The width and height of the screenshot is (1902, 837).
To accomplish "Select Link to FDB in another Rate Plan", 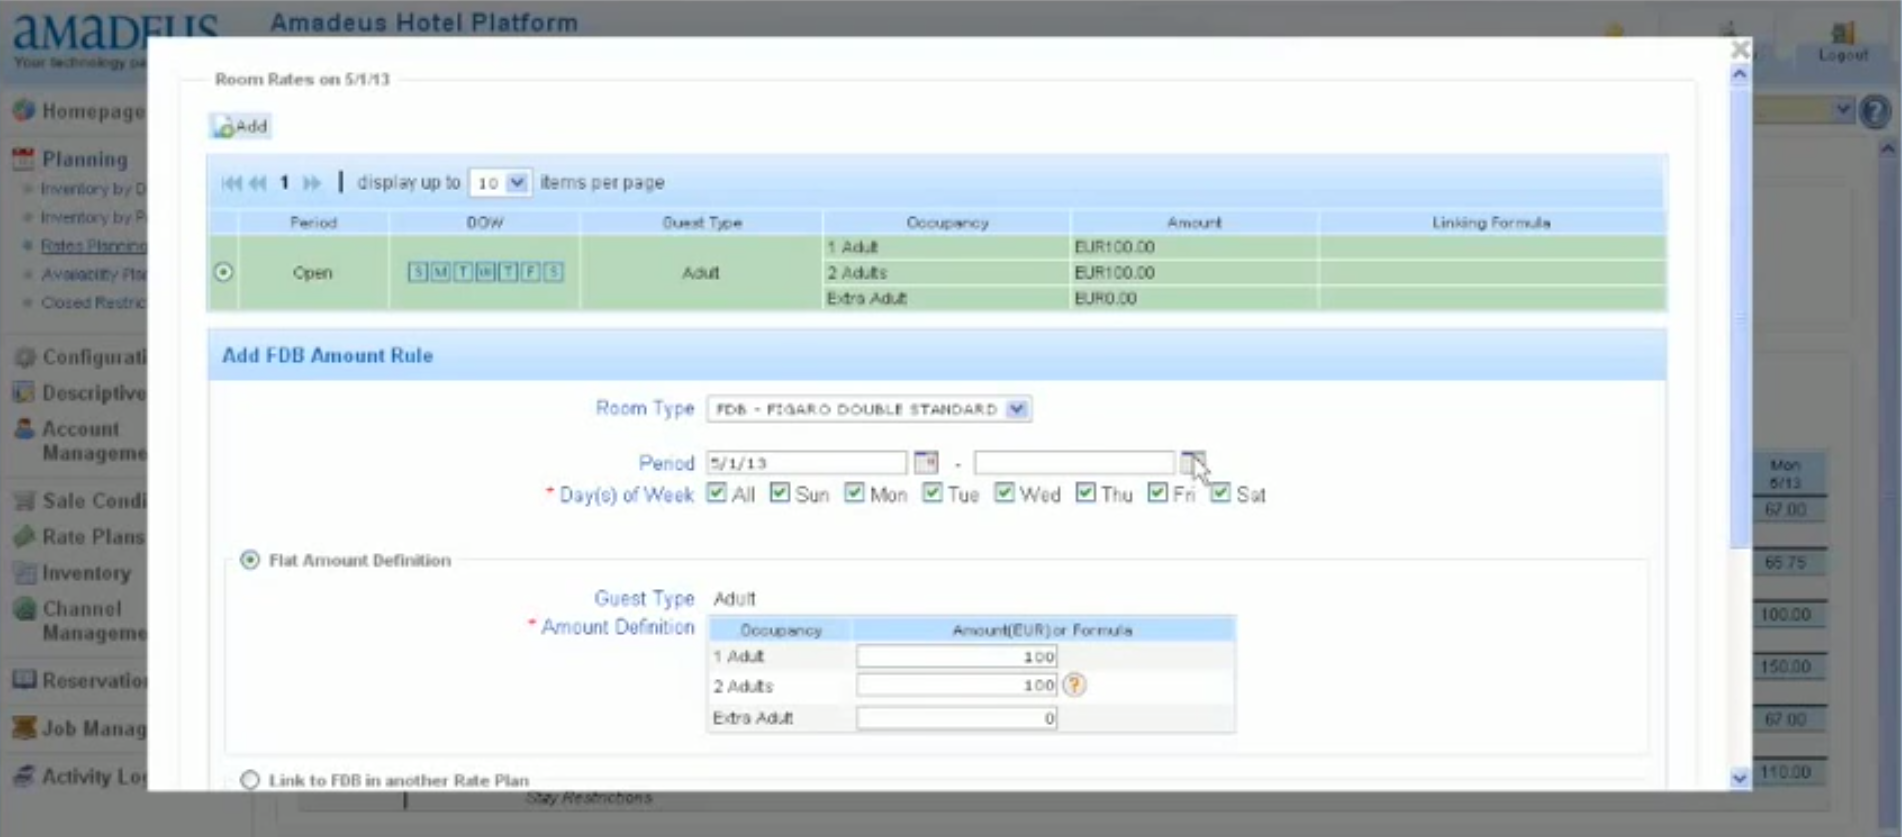I will coord(250,780).
